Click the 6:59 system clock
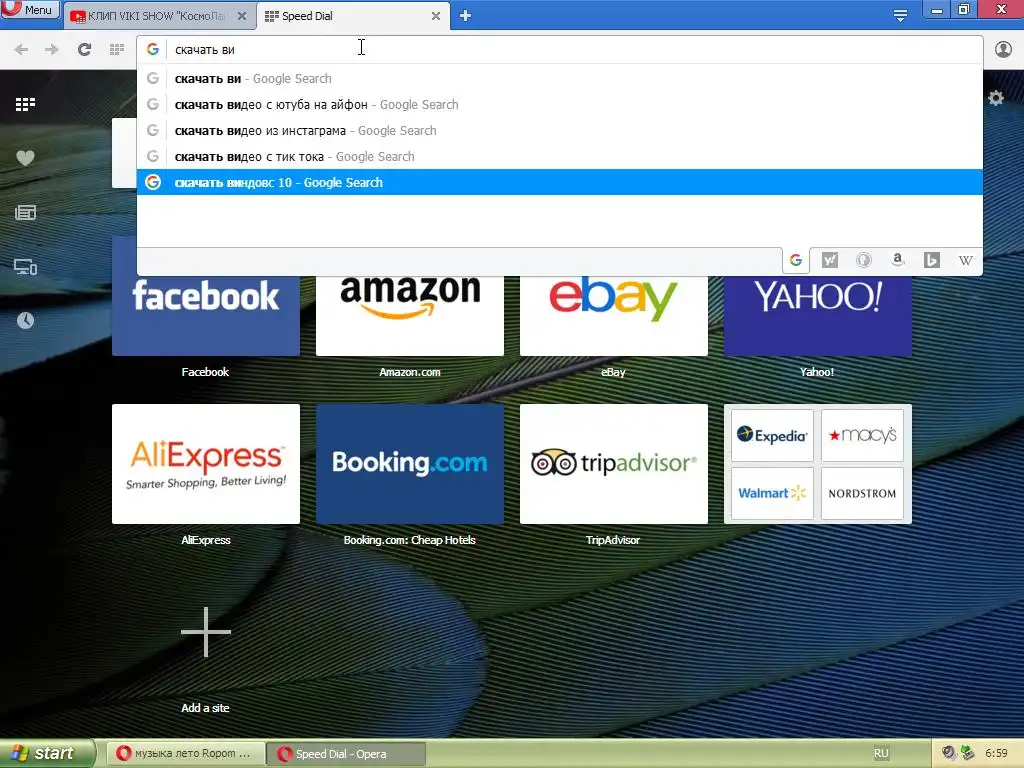1024x768 pixels. click(x=996, y=753)
